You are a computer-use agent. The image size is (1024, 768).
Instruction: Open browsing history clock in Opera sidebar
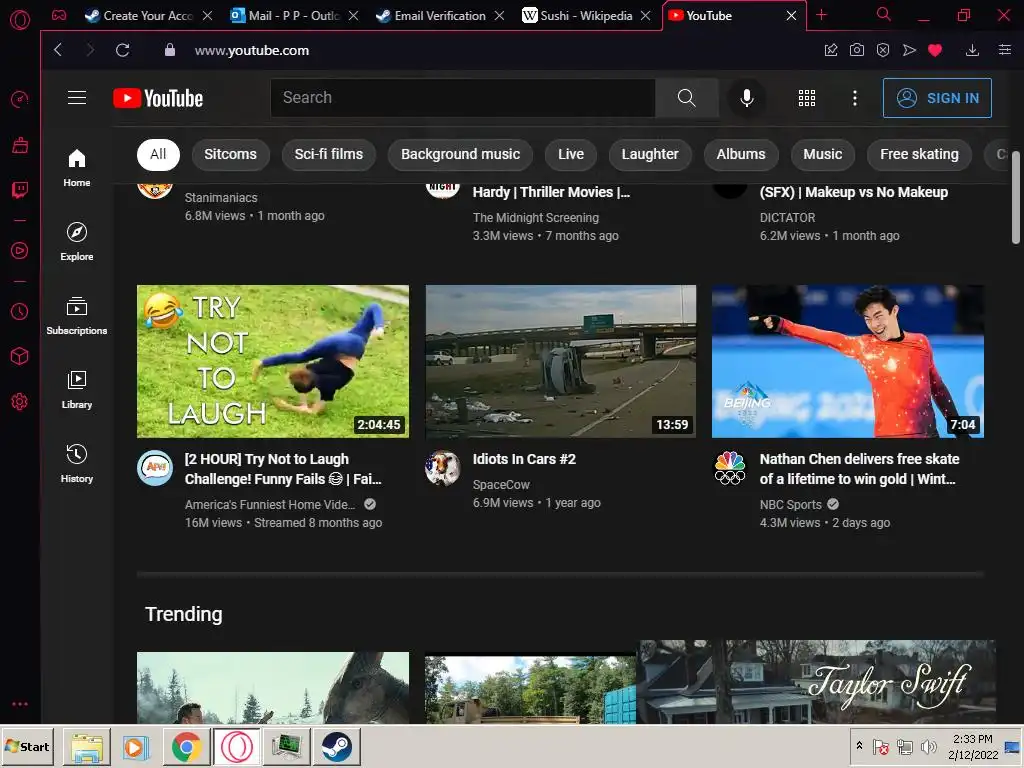click(x=20, y=312)
